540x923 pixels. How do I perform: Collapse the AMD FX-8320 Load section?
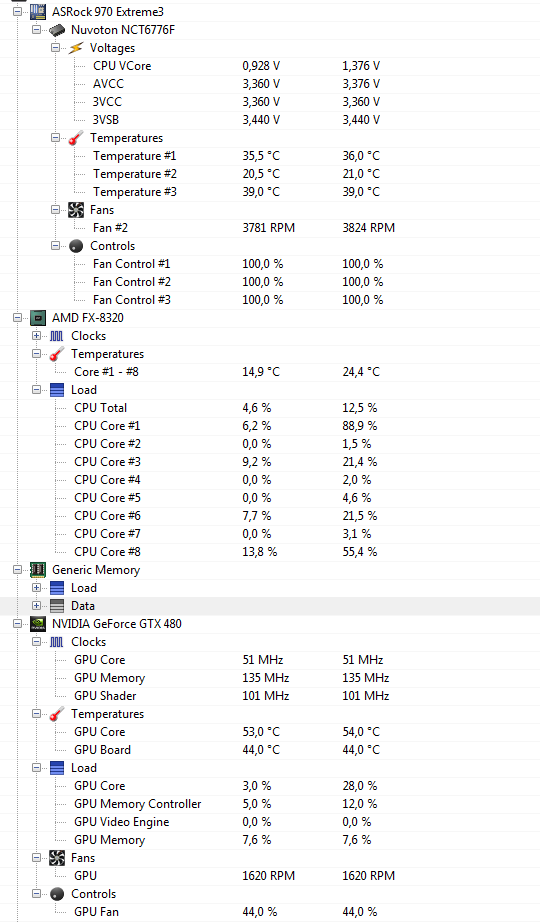click(x=37, y=390)
